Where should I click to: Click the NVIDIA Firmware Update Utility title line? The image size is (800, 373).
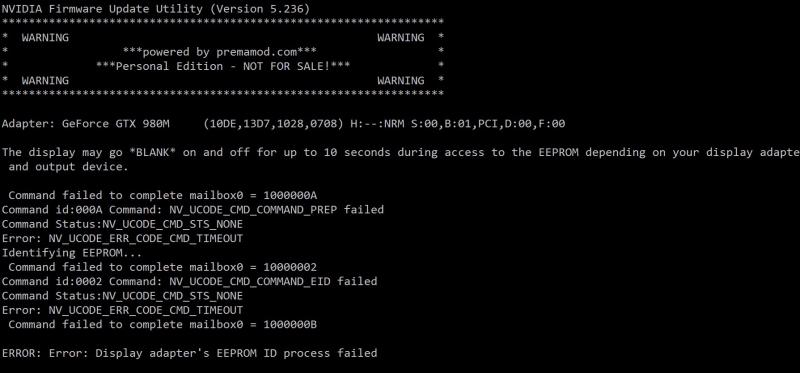[x=156, y=9]
